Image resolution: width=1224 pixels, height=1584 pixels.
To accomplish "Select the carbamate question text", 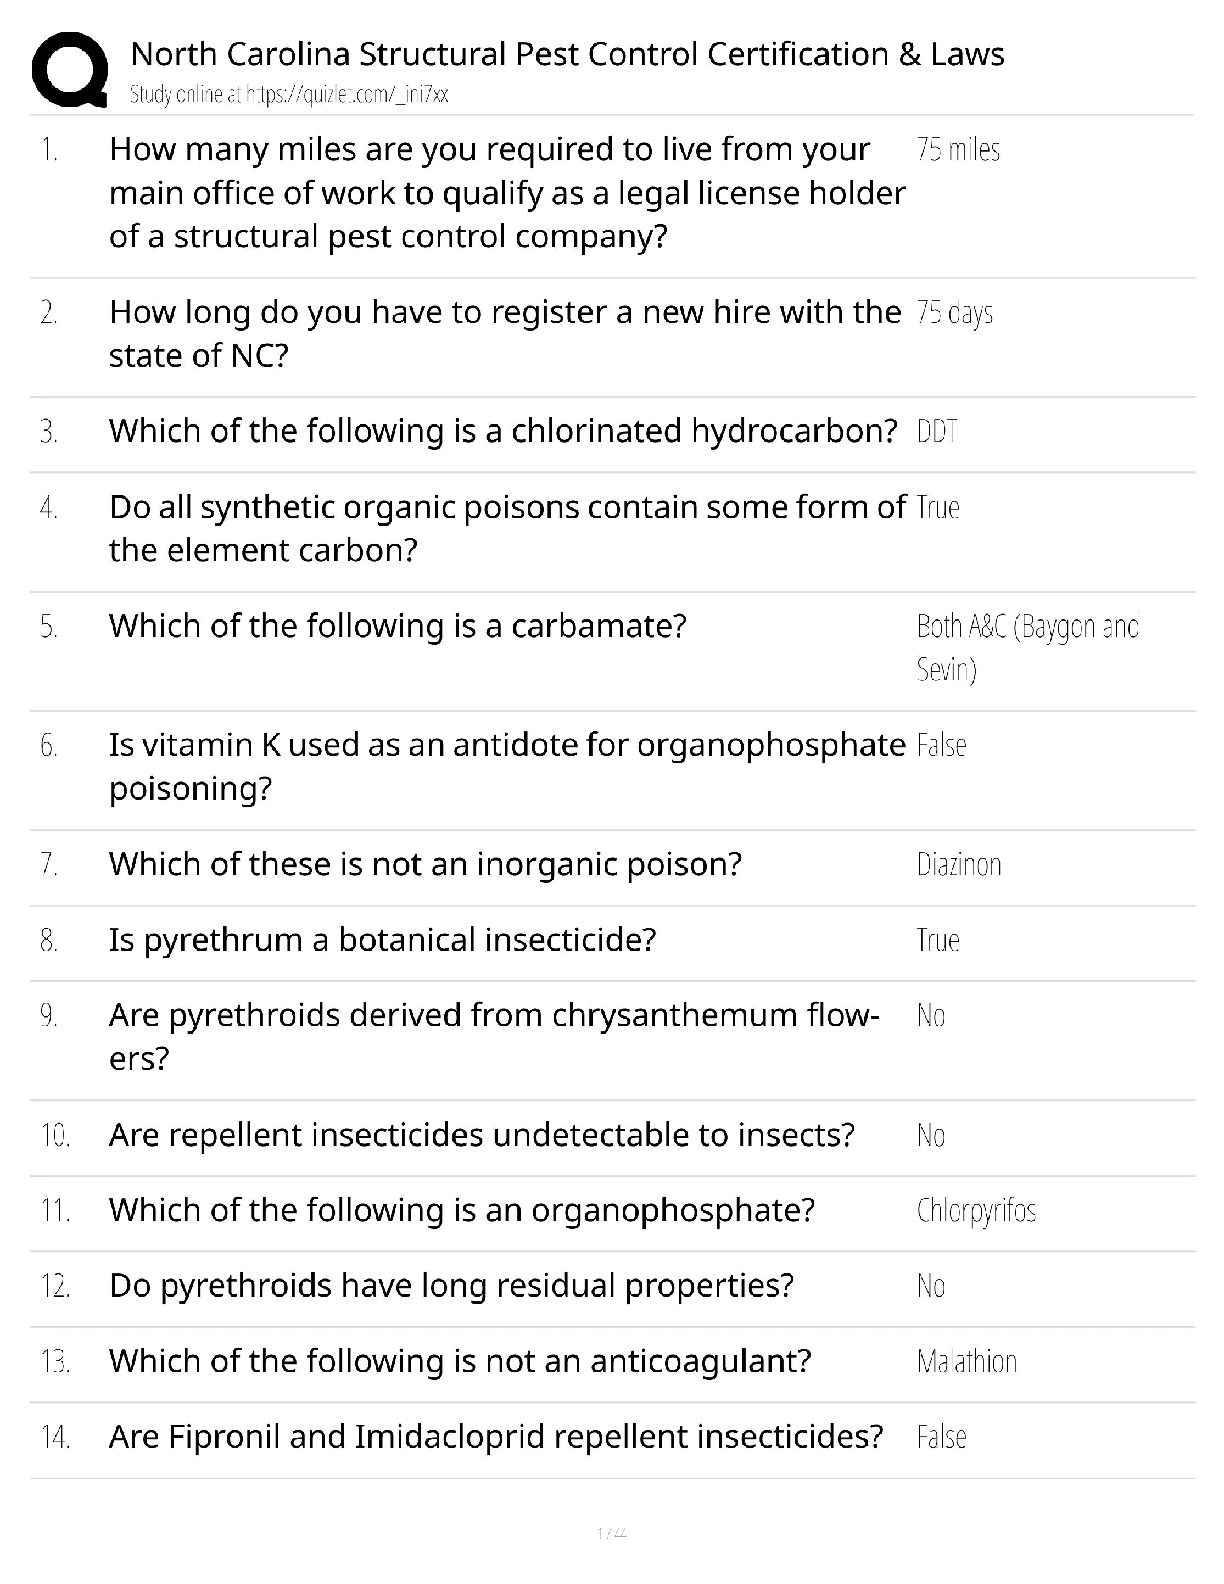I will click(x=397, y=626).
